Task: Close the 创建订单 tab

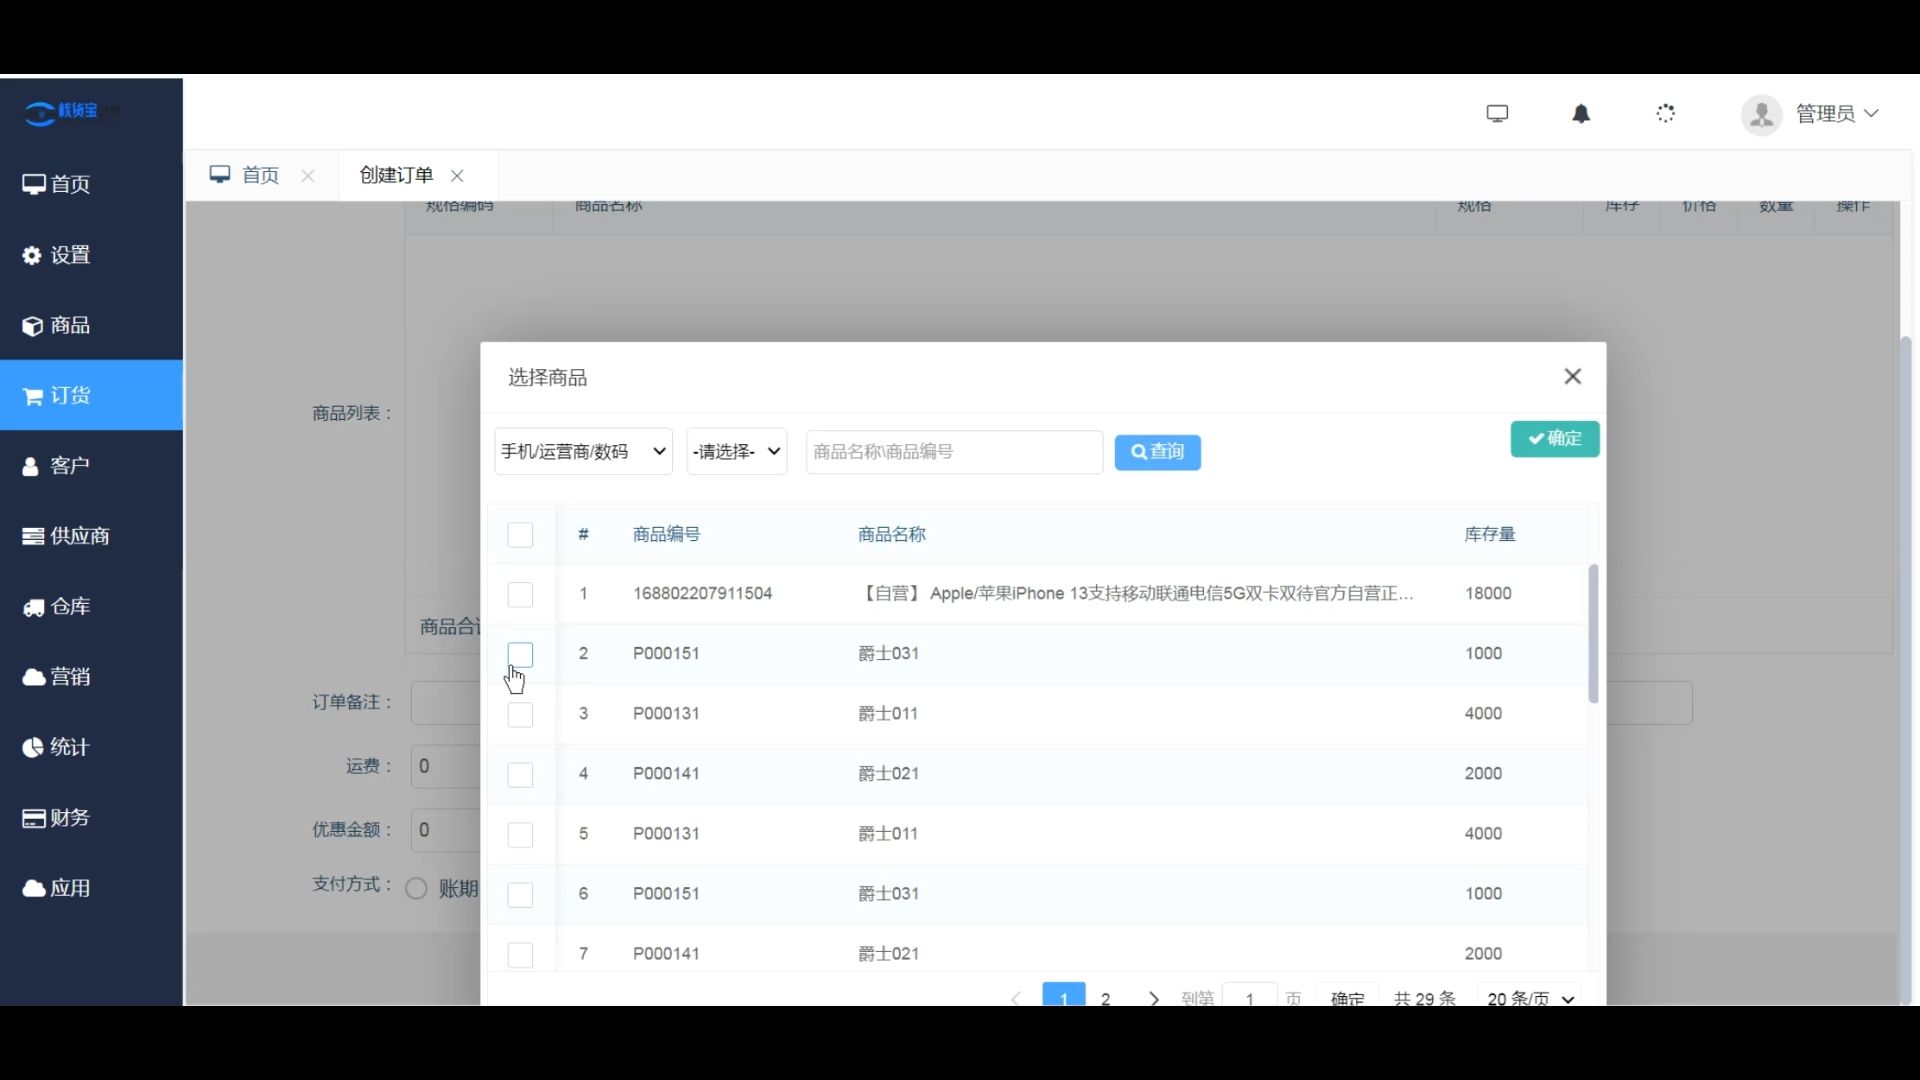Action: [x=457, y=176]
